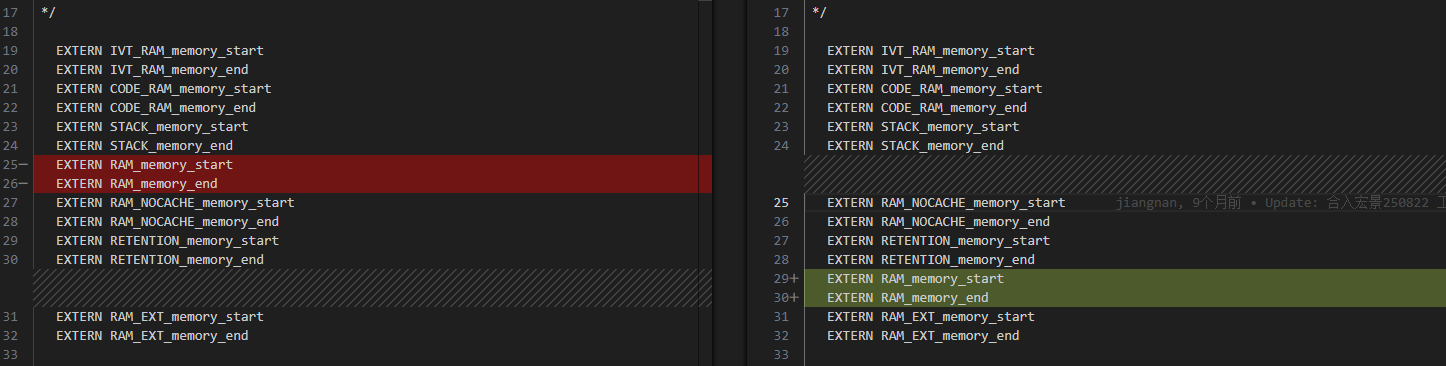Screen dimensions: 1446x366
Task: Click "EXTERN RETENTION_memory_start" on left line 29
Action: click(168, 241)
